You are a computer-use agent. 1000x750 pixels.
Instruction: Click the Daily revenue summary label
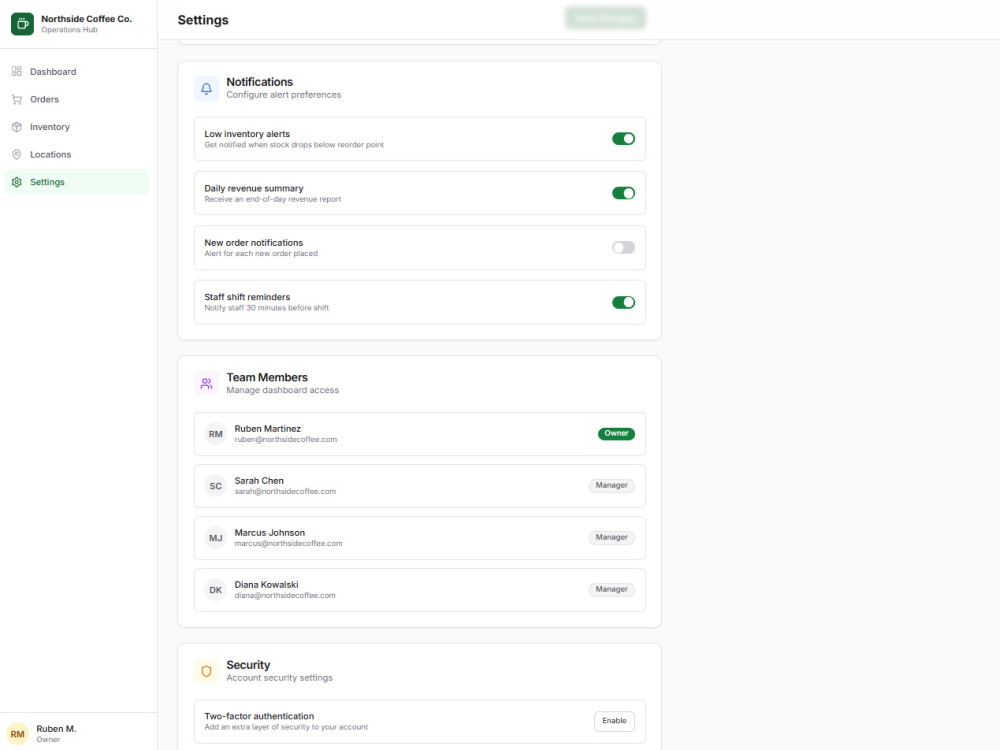(254, 188)
